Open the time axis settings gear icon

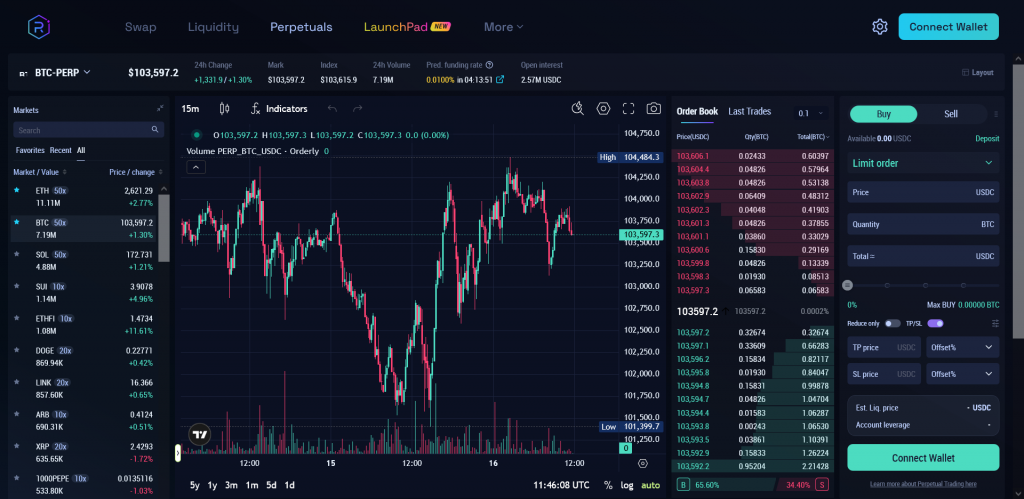pos(643,463)
